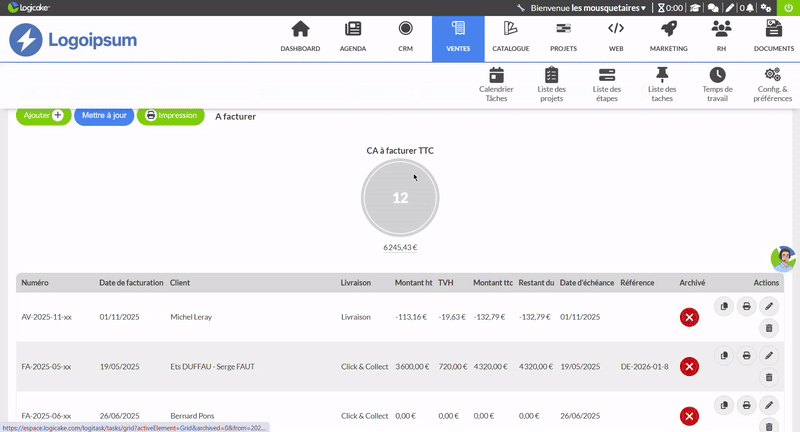Toggle archived status for Bernard Pons invoice
800x432 pixels.
(689, 415)
